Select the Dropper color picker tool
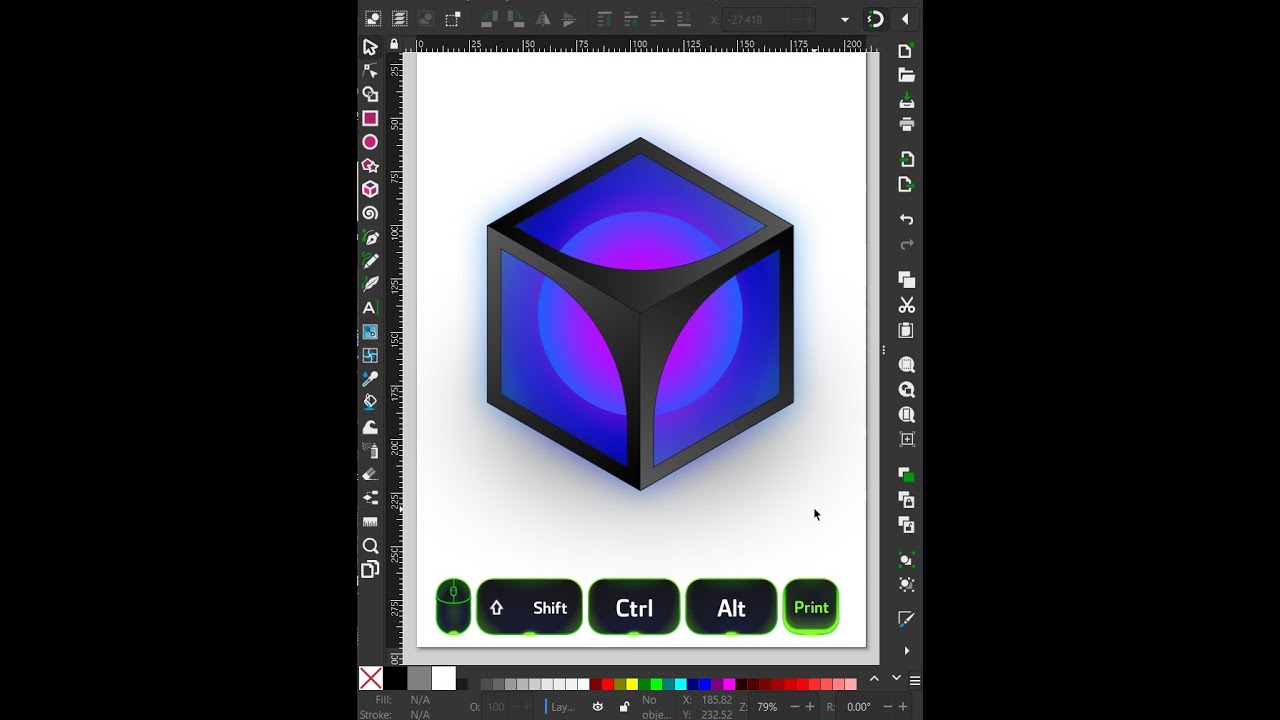Image resolution: width=1280 pixels, height=720 pixels. pos(370,379)
